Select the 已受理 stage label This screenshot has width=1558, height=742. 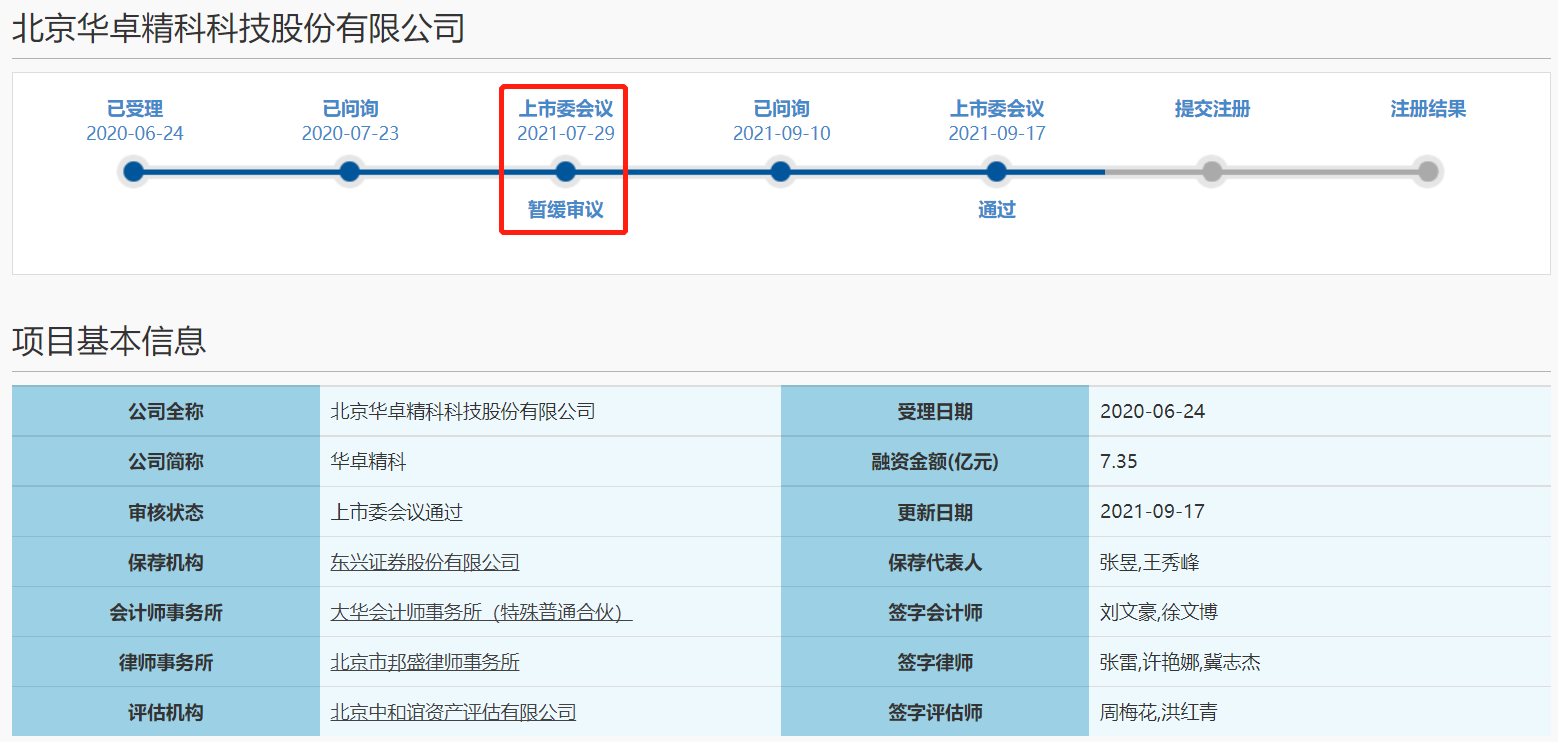[135, 109]
